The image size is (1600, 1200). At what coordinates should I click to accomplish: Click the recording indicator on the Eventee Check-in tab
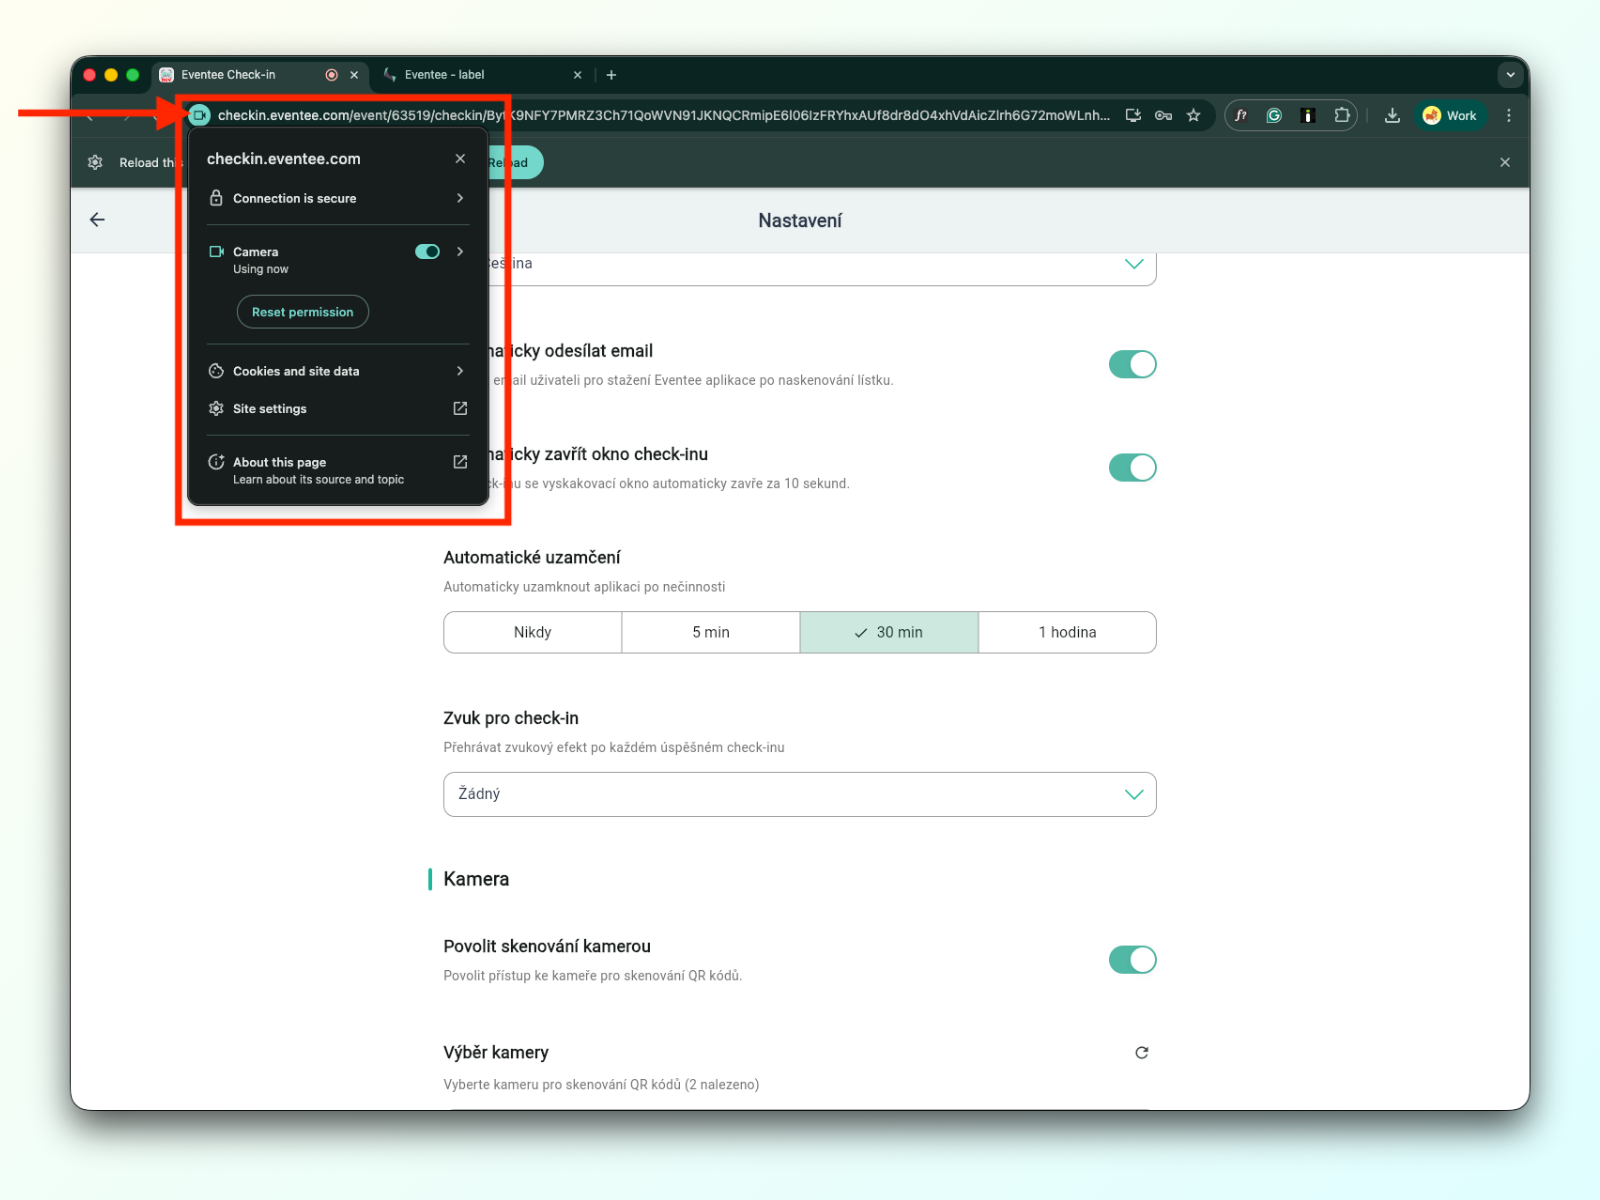point(332,75)
